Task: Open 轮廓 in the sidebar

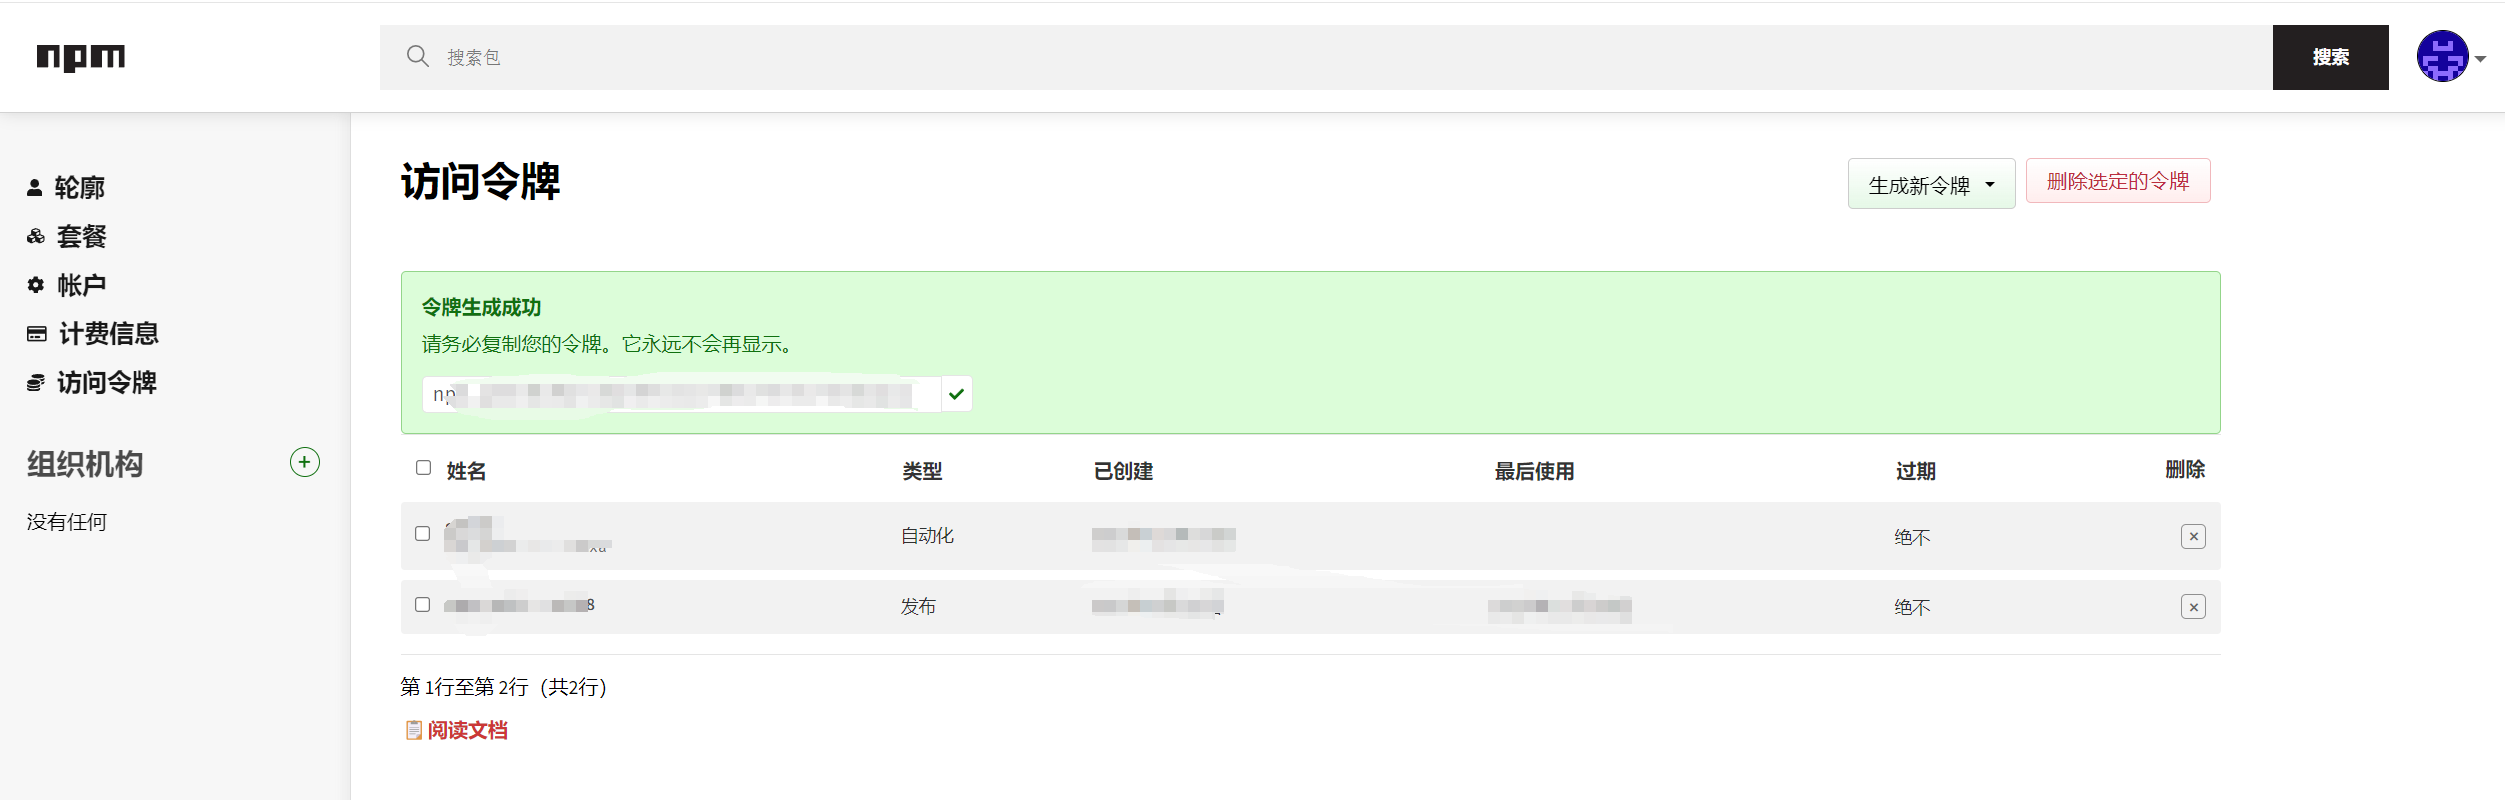Action: tap(79, 188)
